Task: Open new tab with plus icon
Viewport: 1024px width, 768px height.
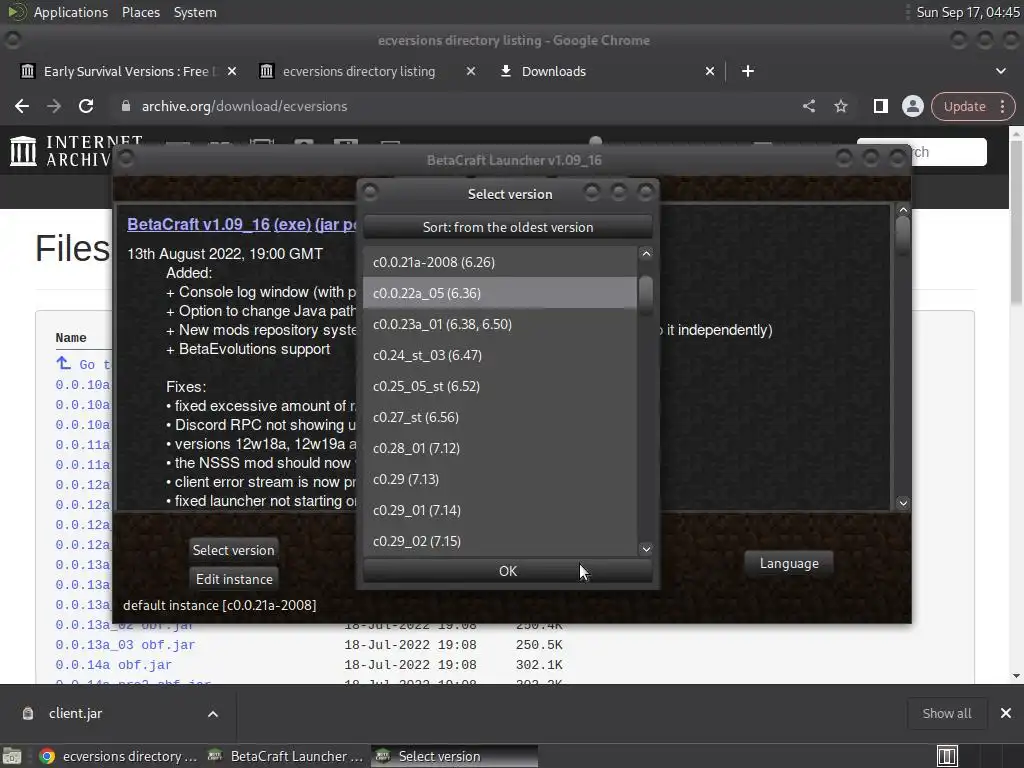Action: [x=748, y=71]
